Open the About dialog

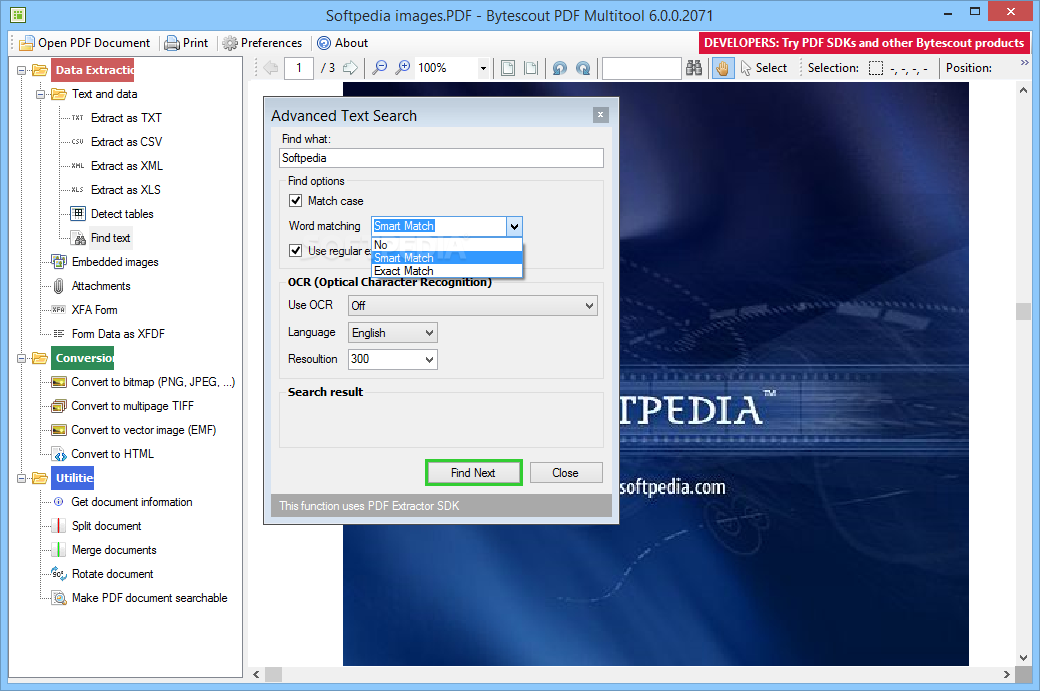342,43
